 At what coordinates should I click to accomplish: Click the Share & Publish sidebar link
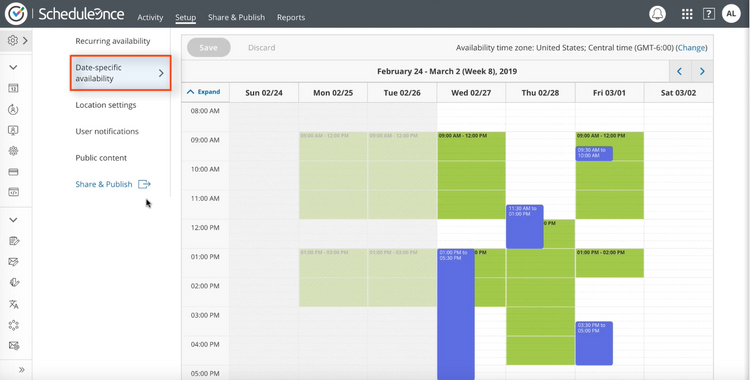104,184
